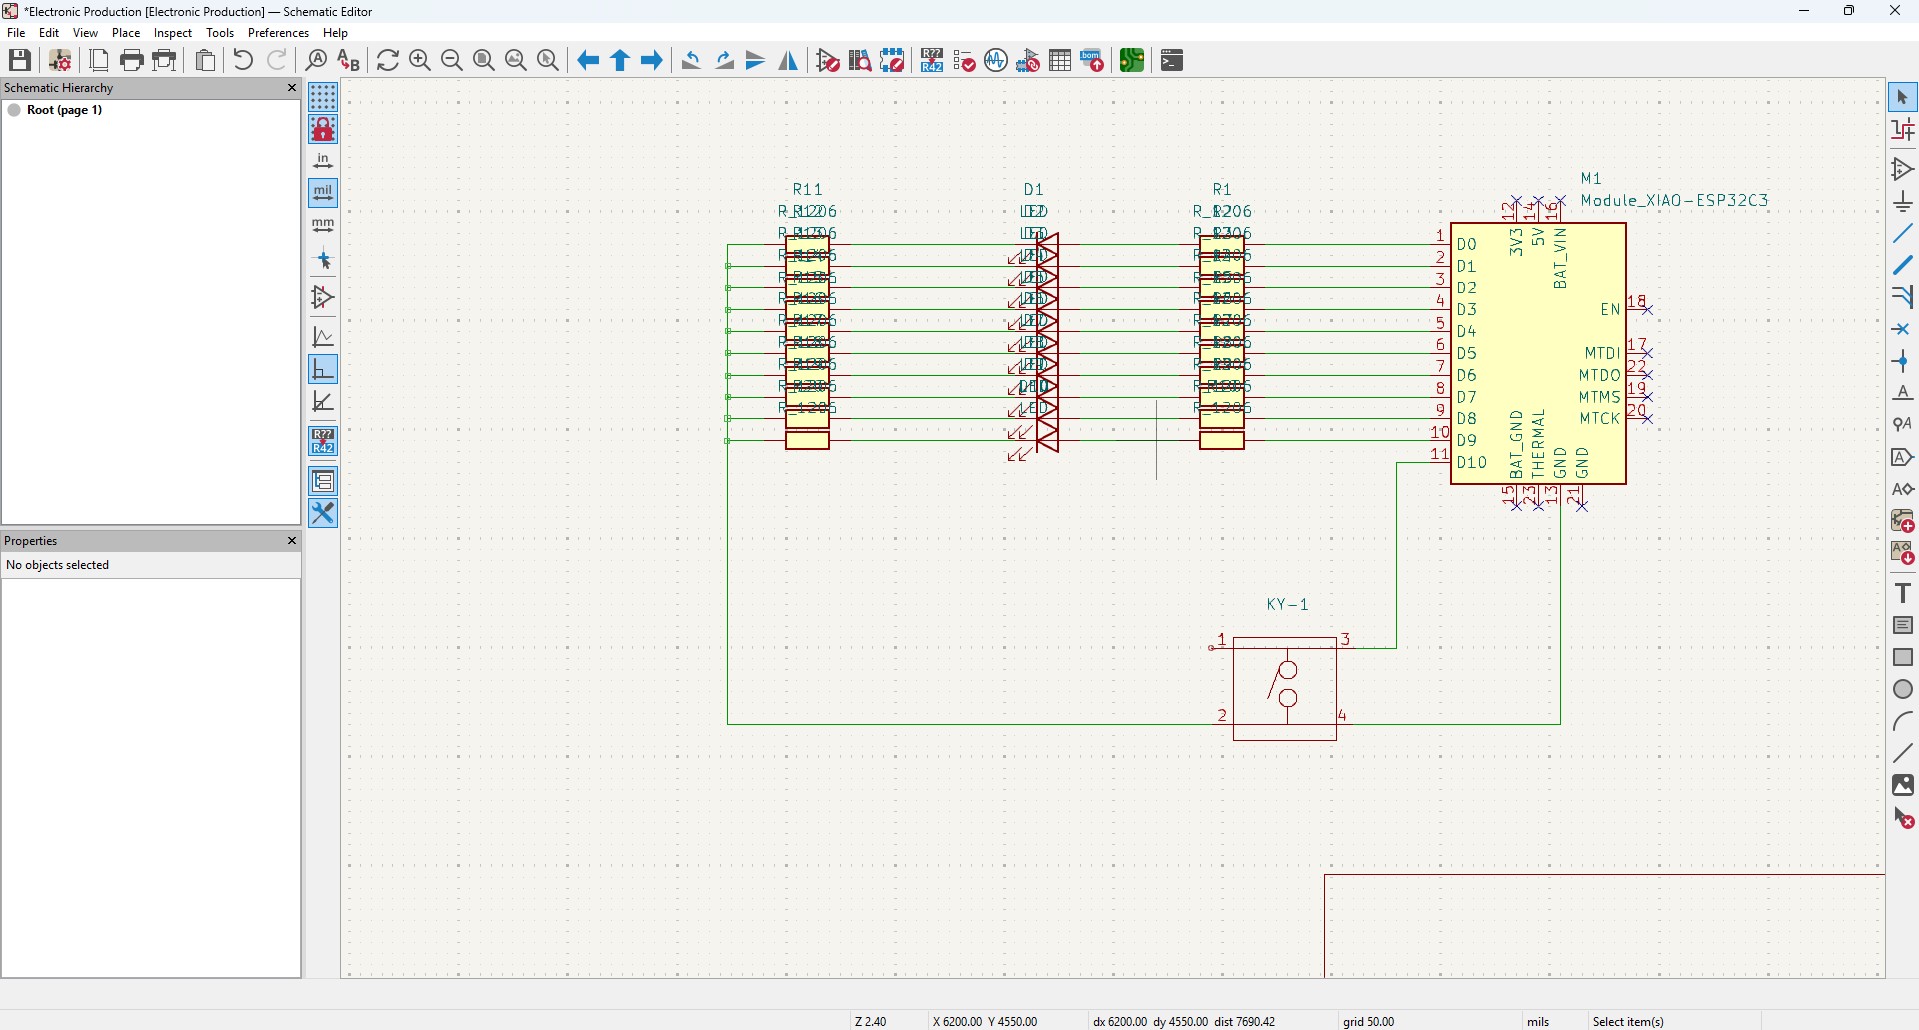This screenshot has height=1030, width=1919.
Task: Mirror selection horizontally
Action: point(789,60)
